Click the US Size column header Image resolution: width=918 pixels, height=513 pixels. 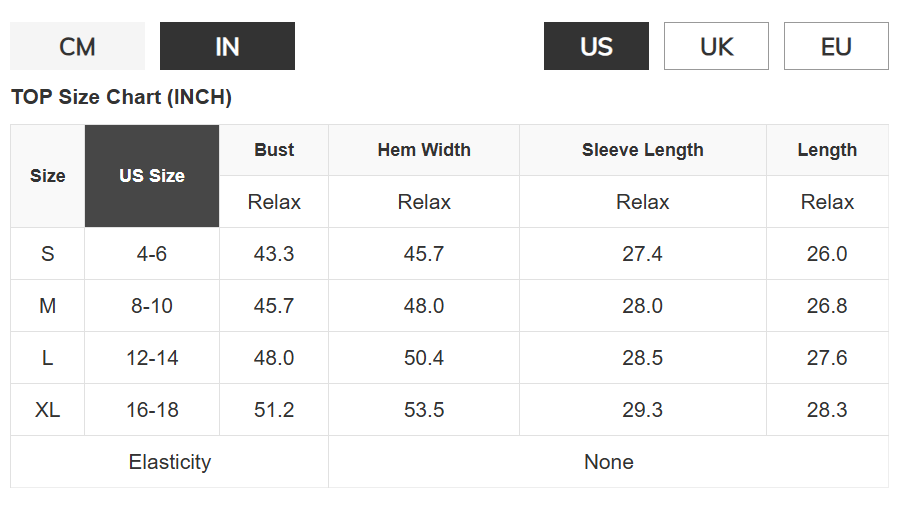coord(152,176)
